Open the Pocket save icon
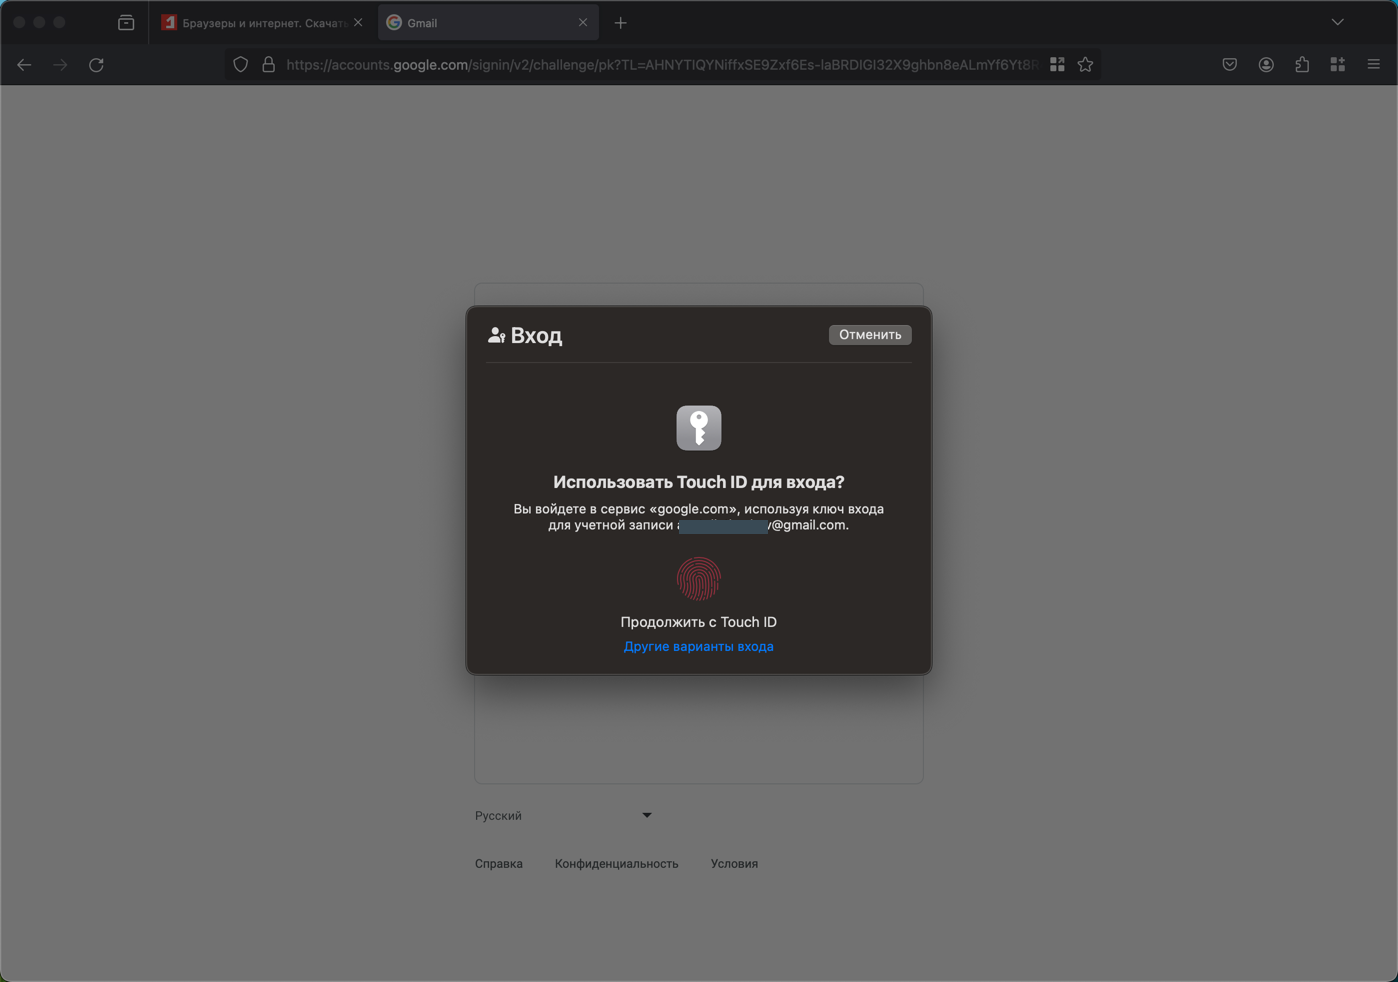This screenshot has width=1398, height=982. (1230, 65)
